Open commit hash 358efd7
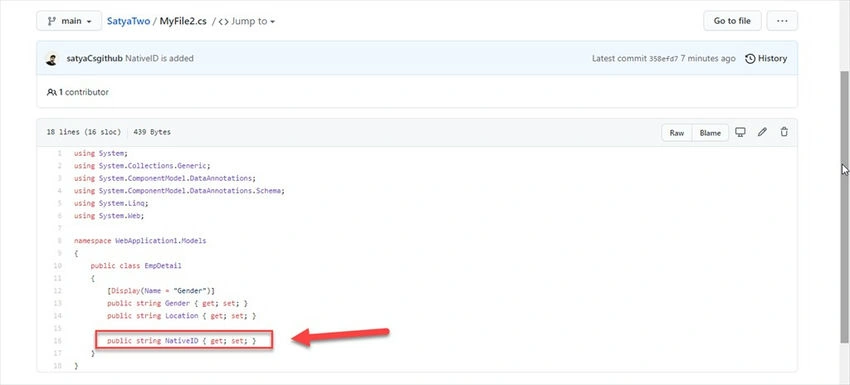Viewport: 850px width, 385px height. 664,59
